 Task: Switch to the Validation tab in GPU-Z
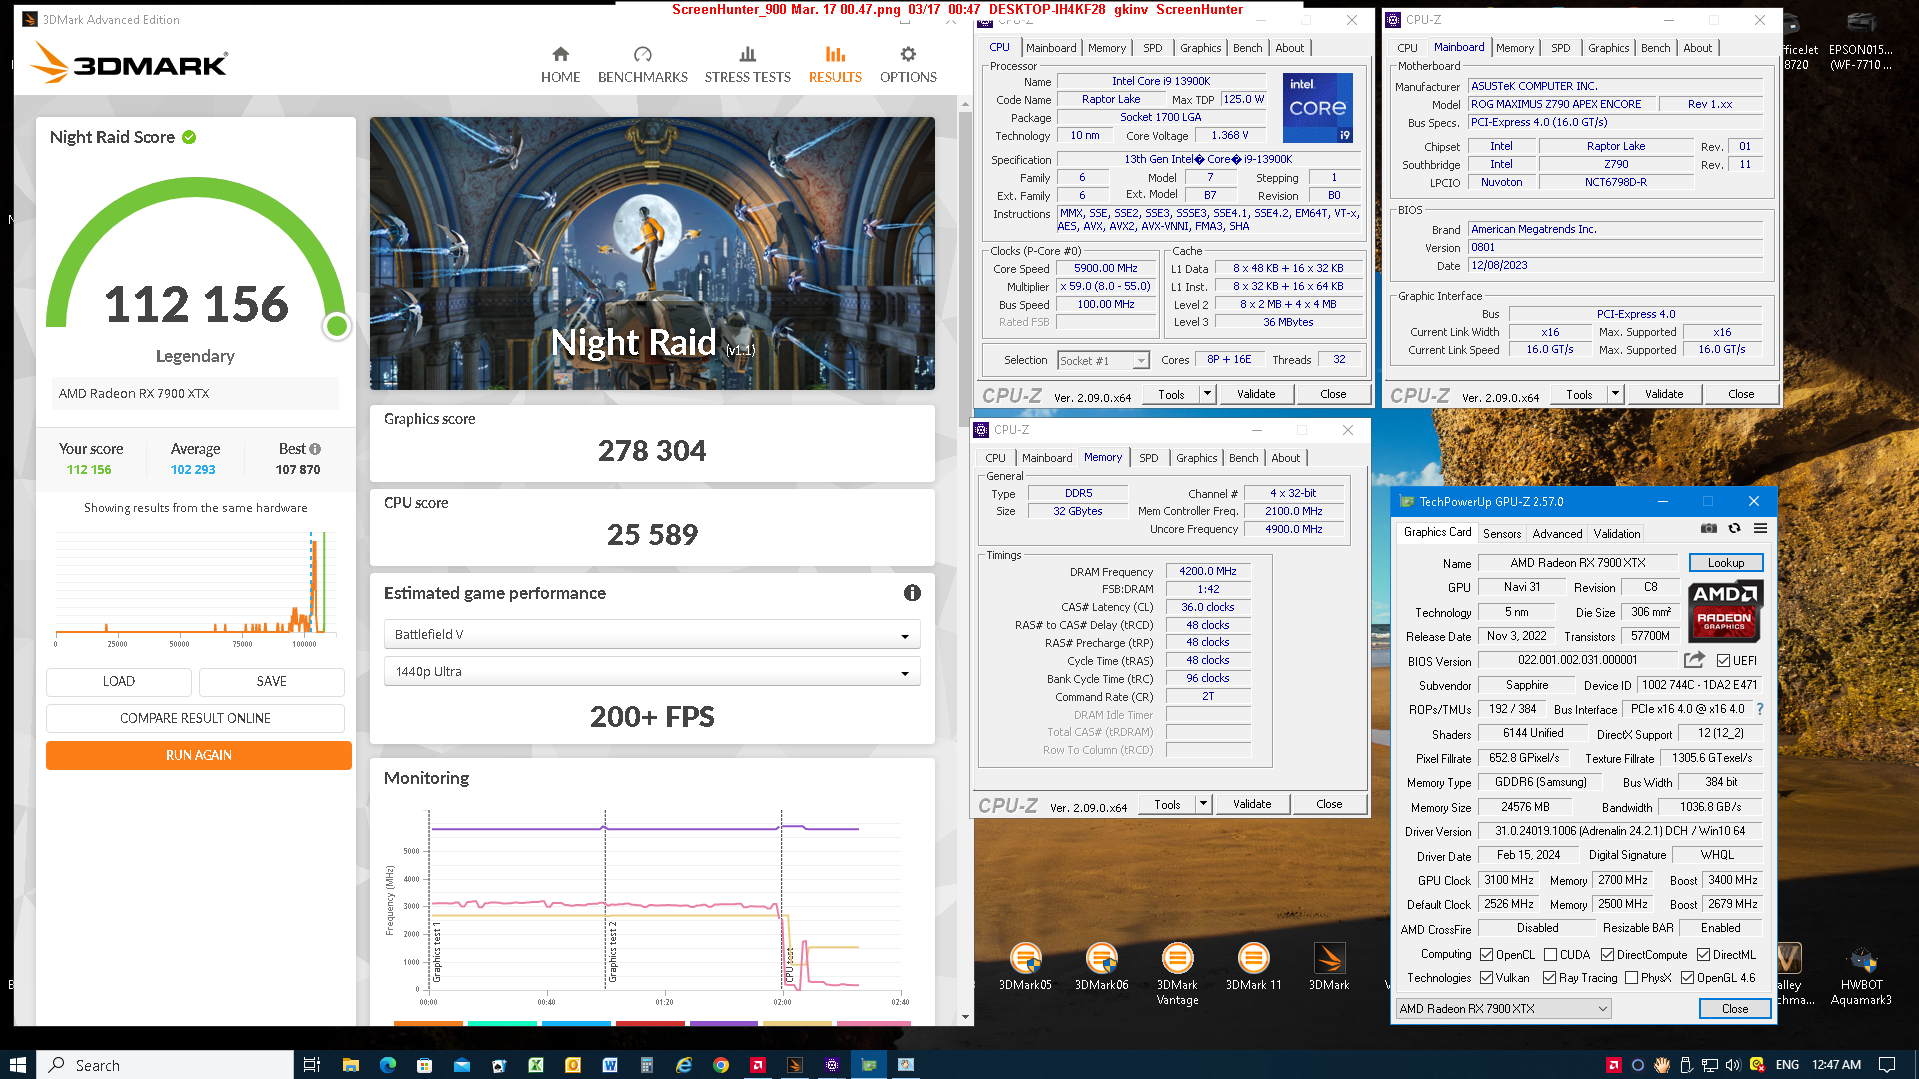pyautogui.click(x=1616, y=534)
